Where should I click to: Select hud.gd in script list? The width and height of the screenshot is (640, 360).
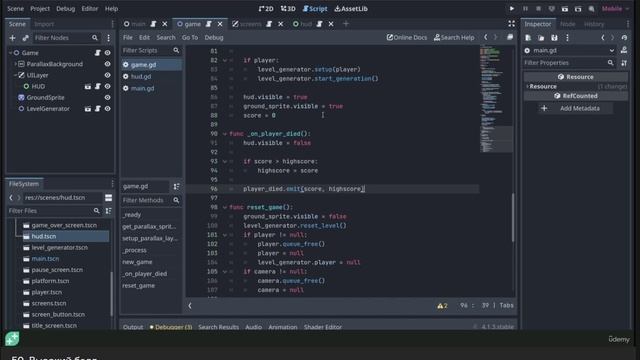tap(151, 76)
